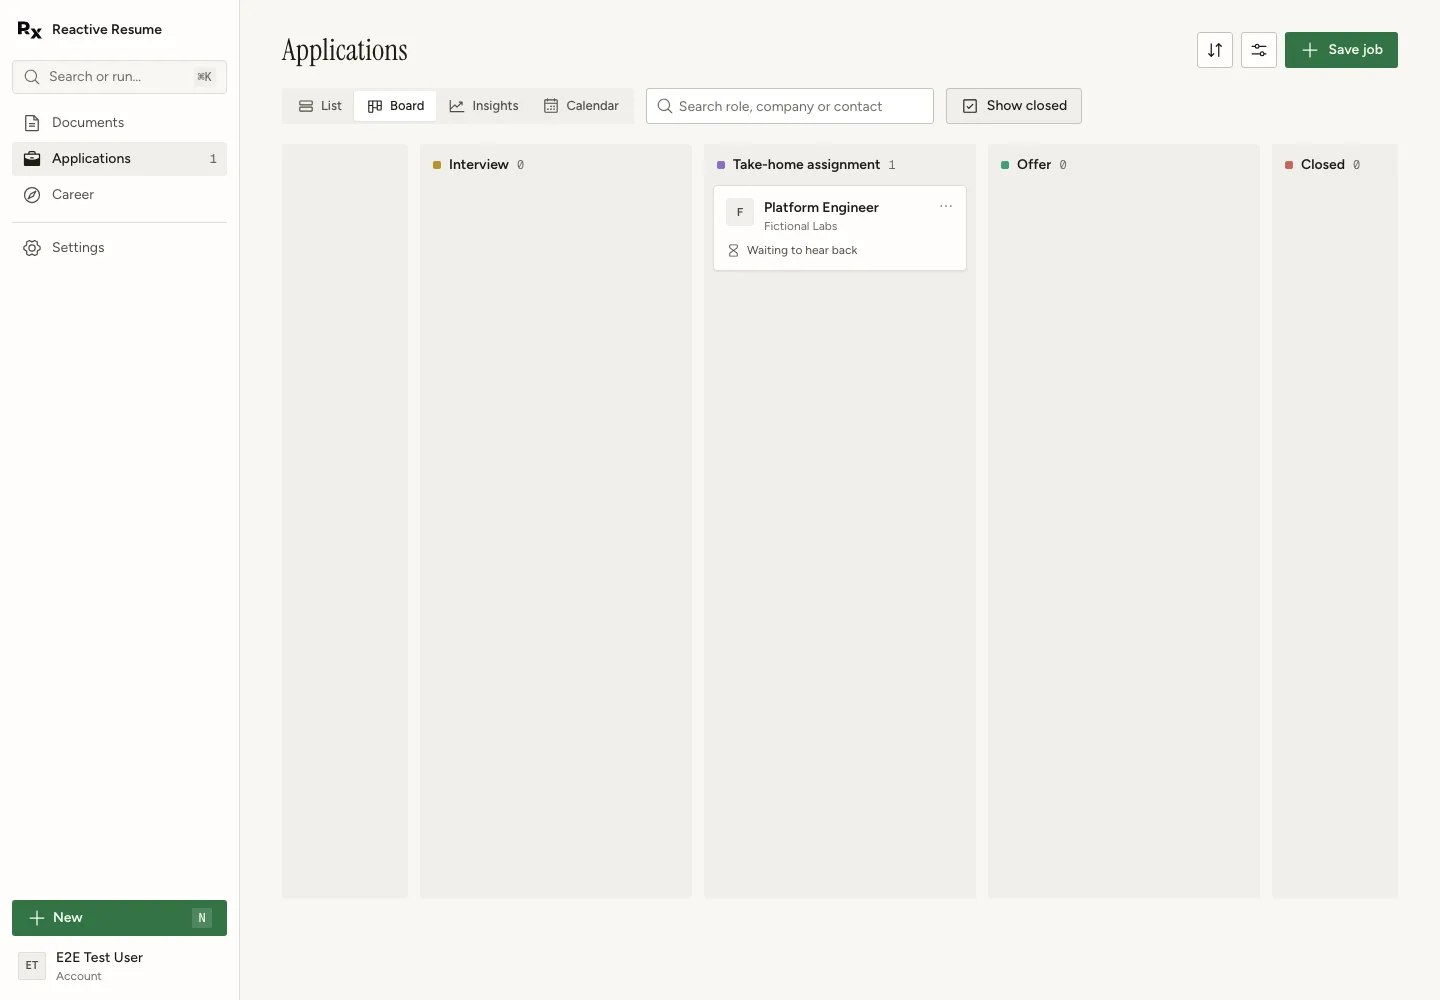The image size is (1440, 1000).
Task: Open the sort order icon button
Action: [x=1215, y=50]
